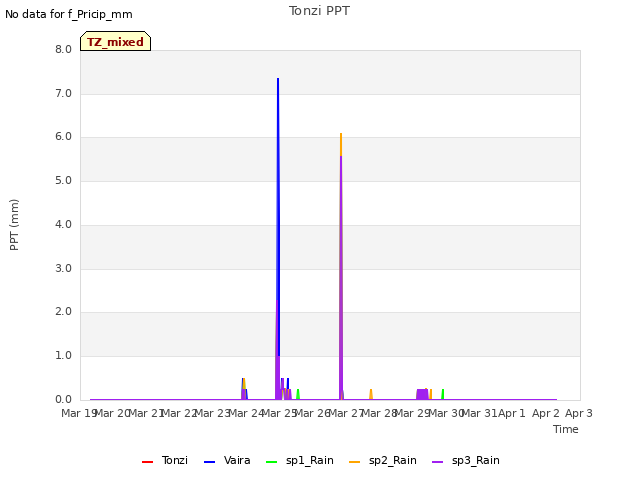Click the green sp1_Rain spike near Mar 30
The width and height of the screenshot is (640, 480).
443,394
